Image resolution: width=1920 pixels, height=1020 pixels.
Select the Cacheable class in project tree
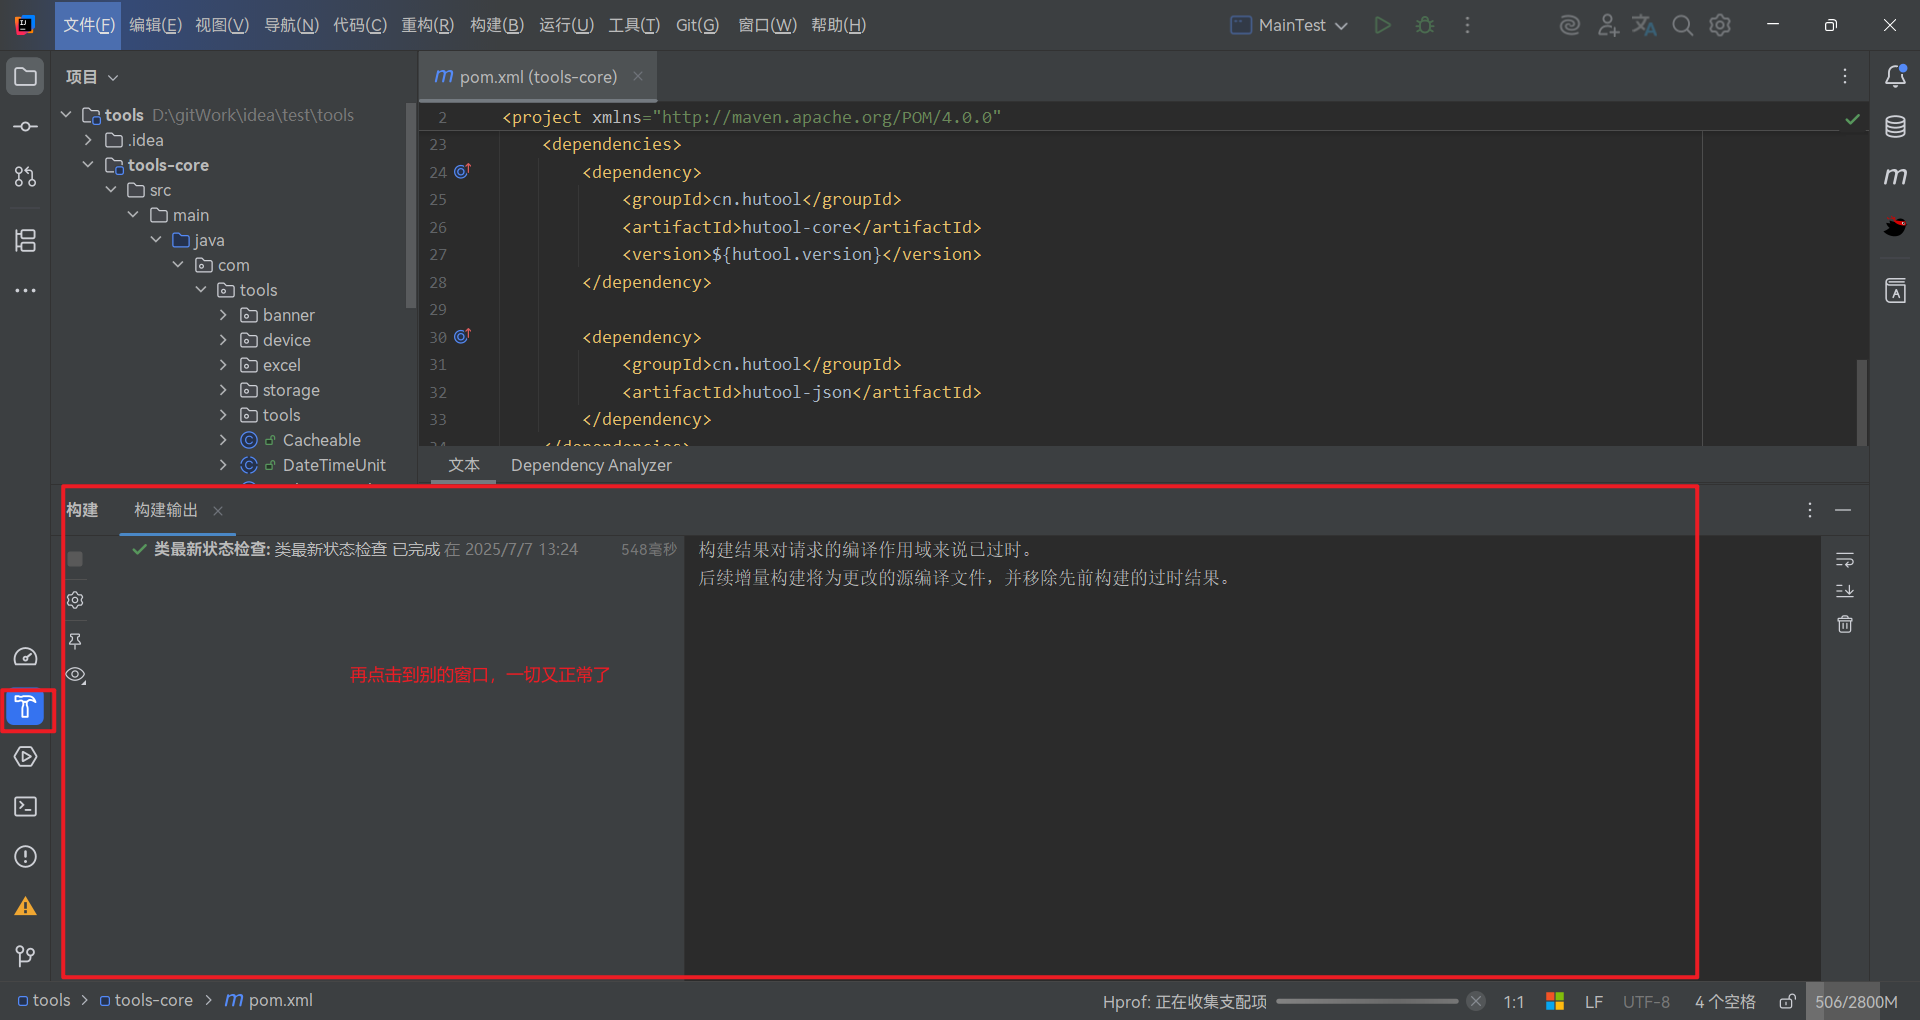pos(321,440)
